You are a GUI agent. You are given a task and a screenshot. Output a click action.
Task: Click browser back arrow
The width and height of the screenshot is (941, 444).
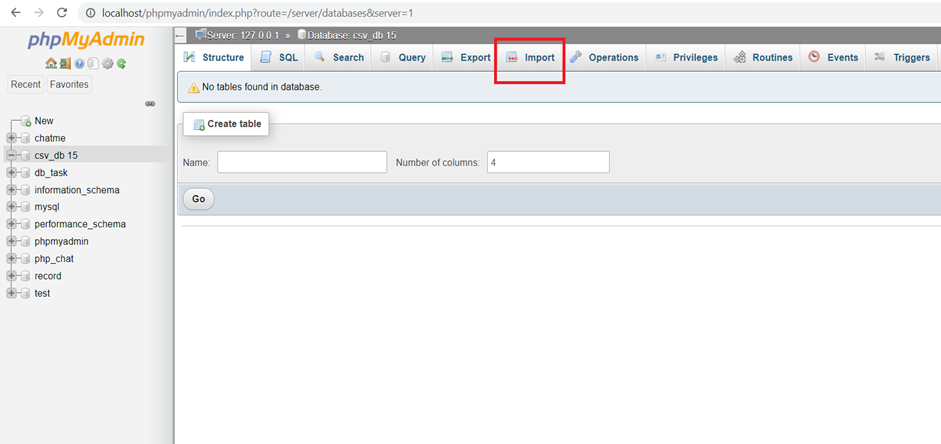click(x=16, y=12)
